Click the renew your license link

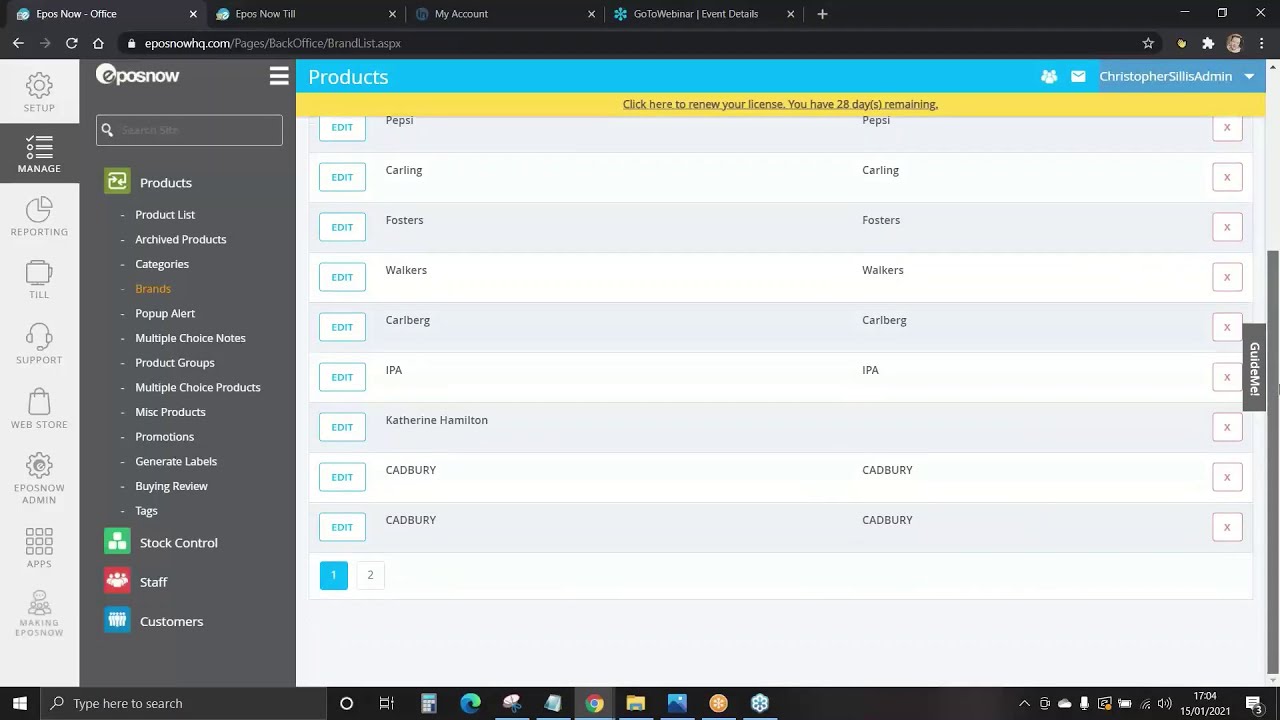tap(780, 104)
